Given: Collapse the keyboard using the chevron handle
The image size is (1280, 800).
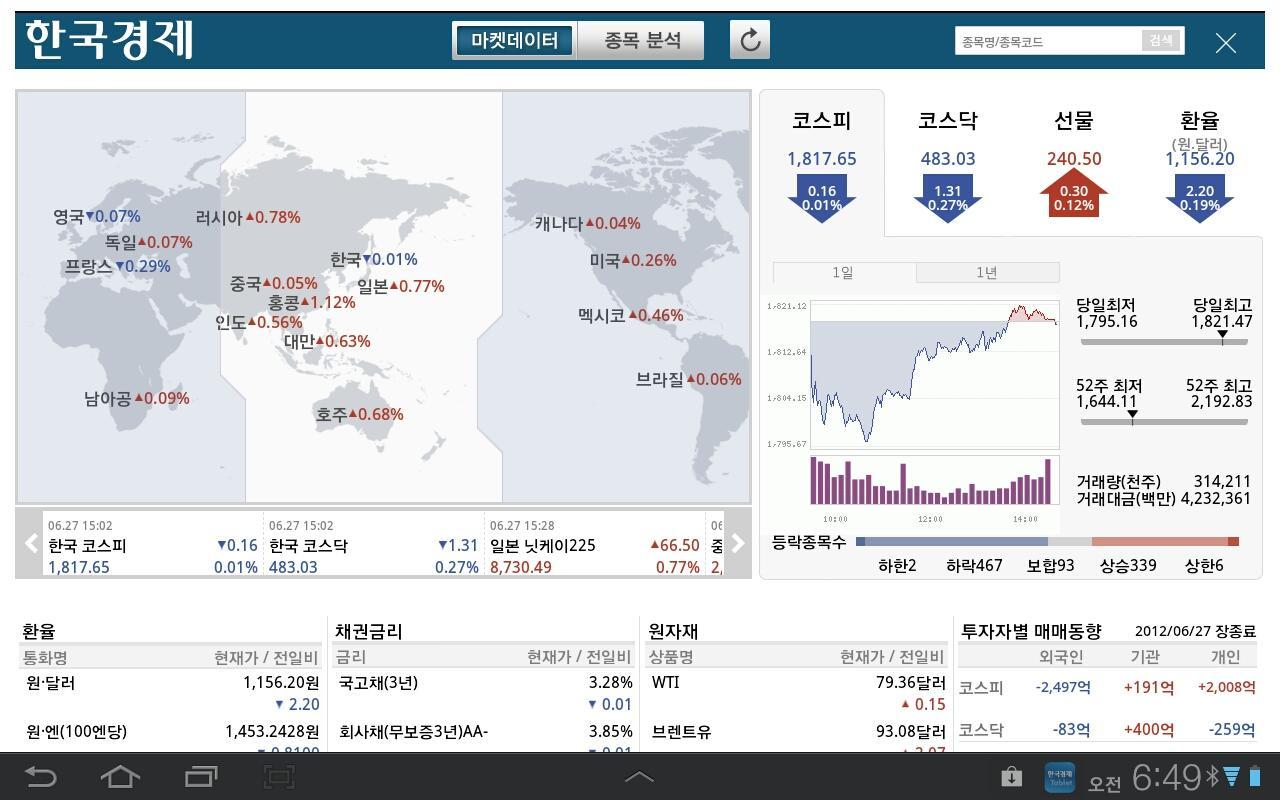Looking at the screenshot, I should (x=639, y=775).
